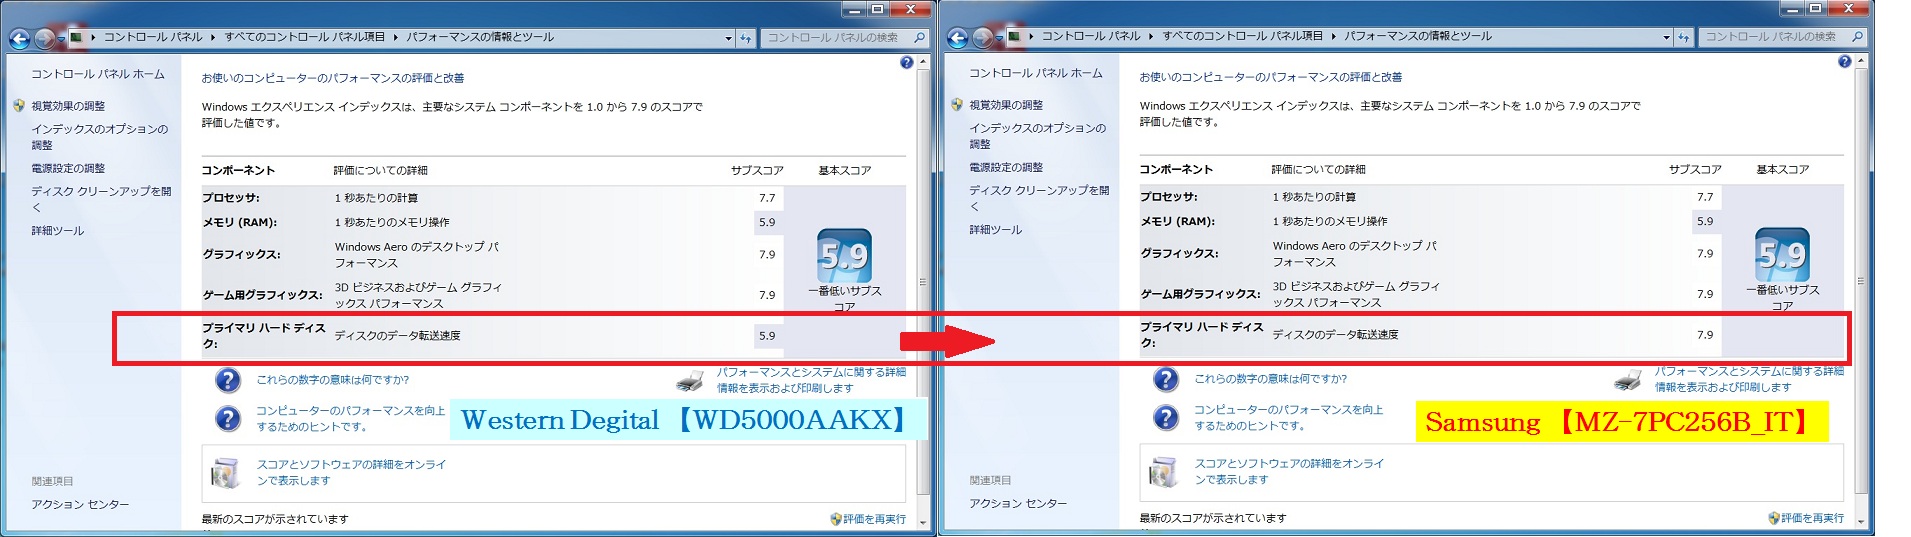This screenshot has width=1911, height=537.
Task: Click the left window vertical scrollbar thumb
Action: click(x=923, y=282)
